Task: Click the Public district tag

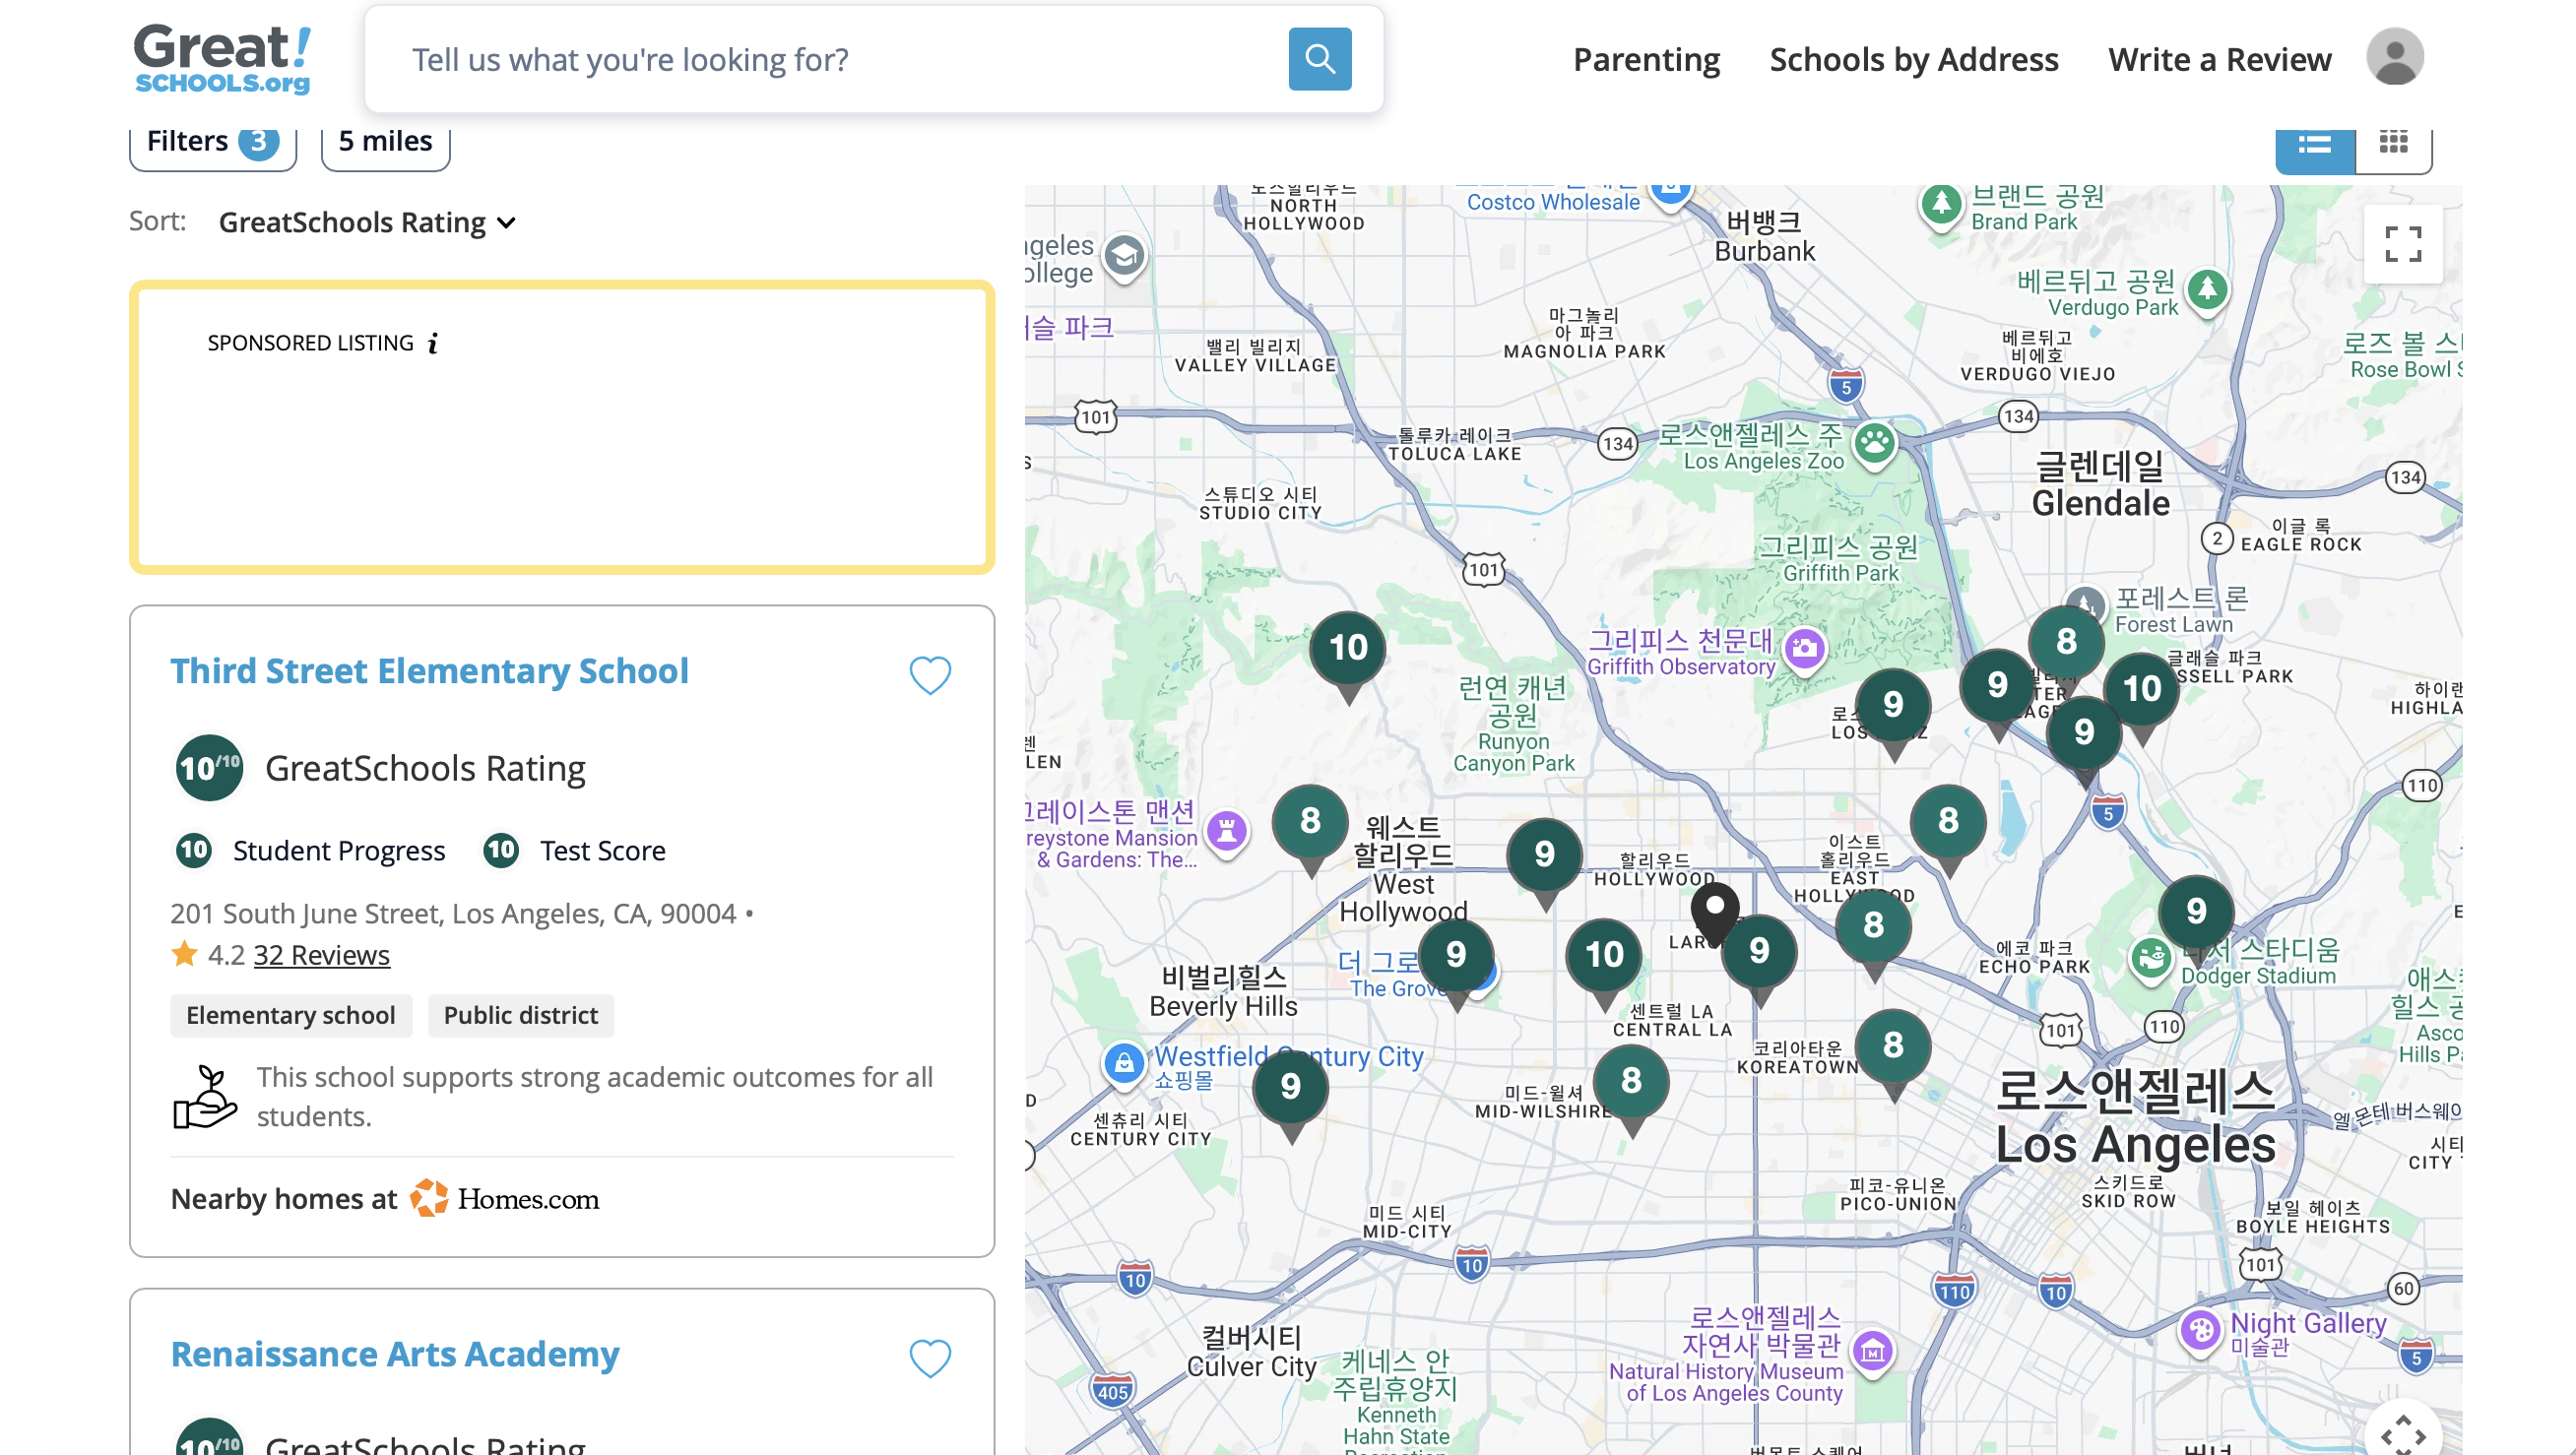Action: (521, 1015)
